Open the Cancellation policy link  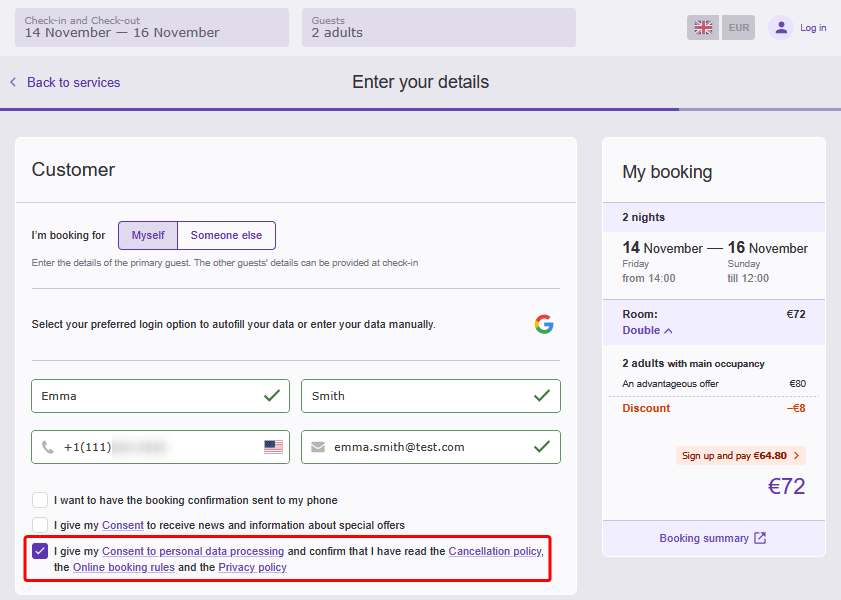495,551
